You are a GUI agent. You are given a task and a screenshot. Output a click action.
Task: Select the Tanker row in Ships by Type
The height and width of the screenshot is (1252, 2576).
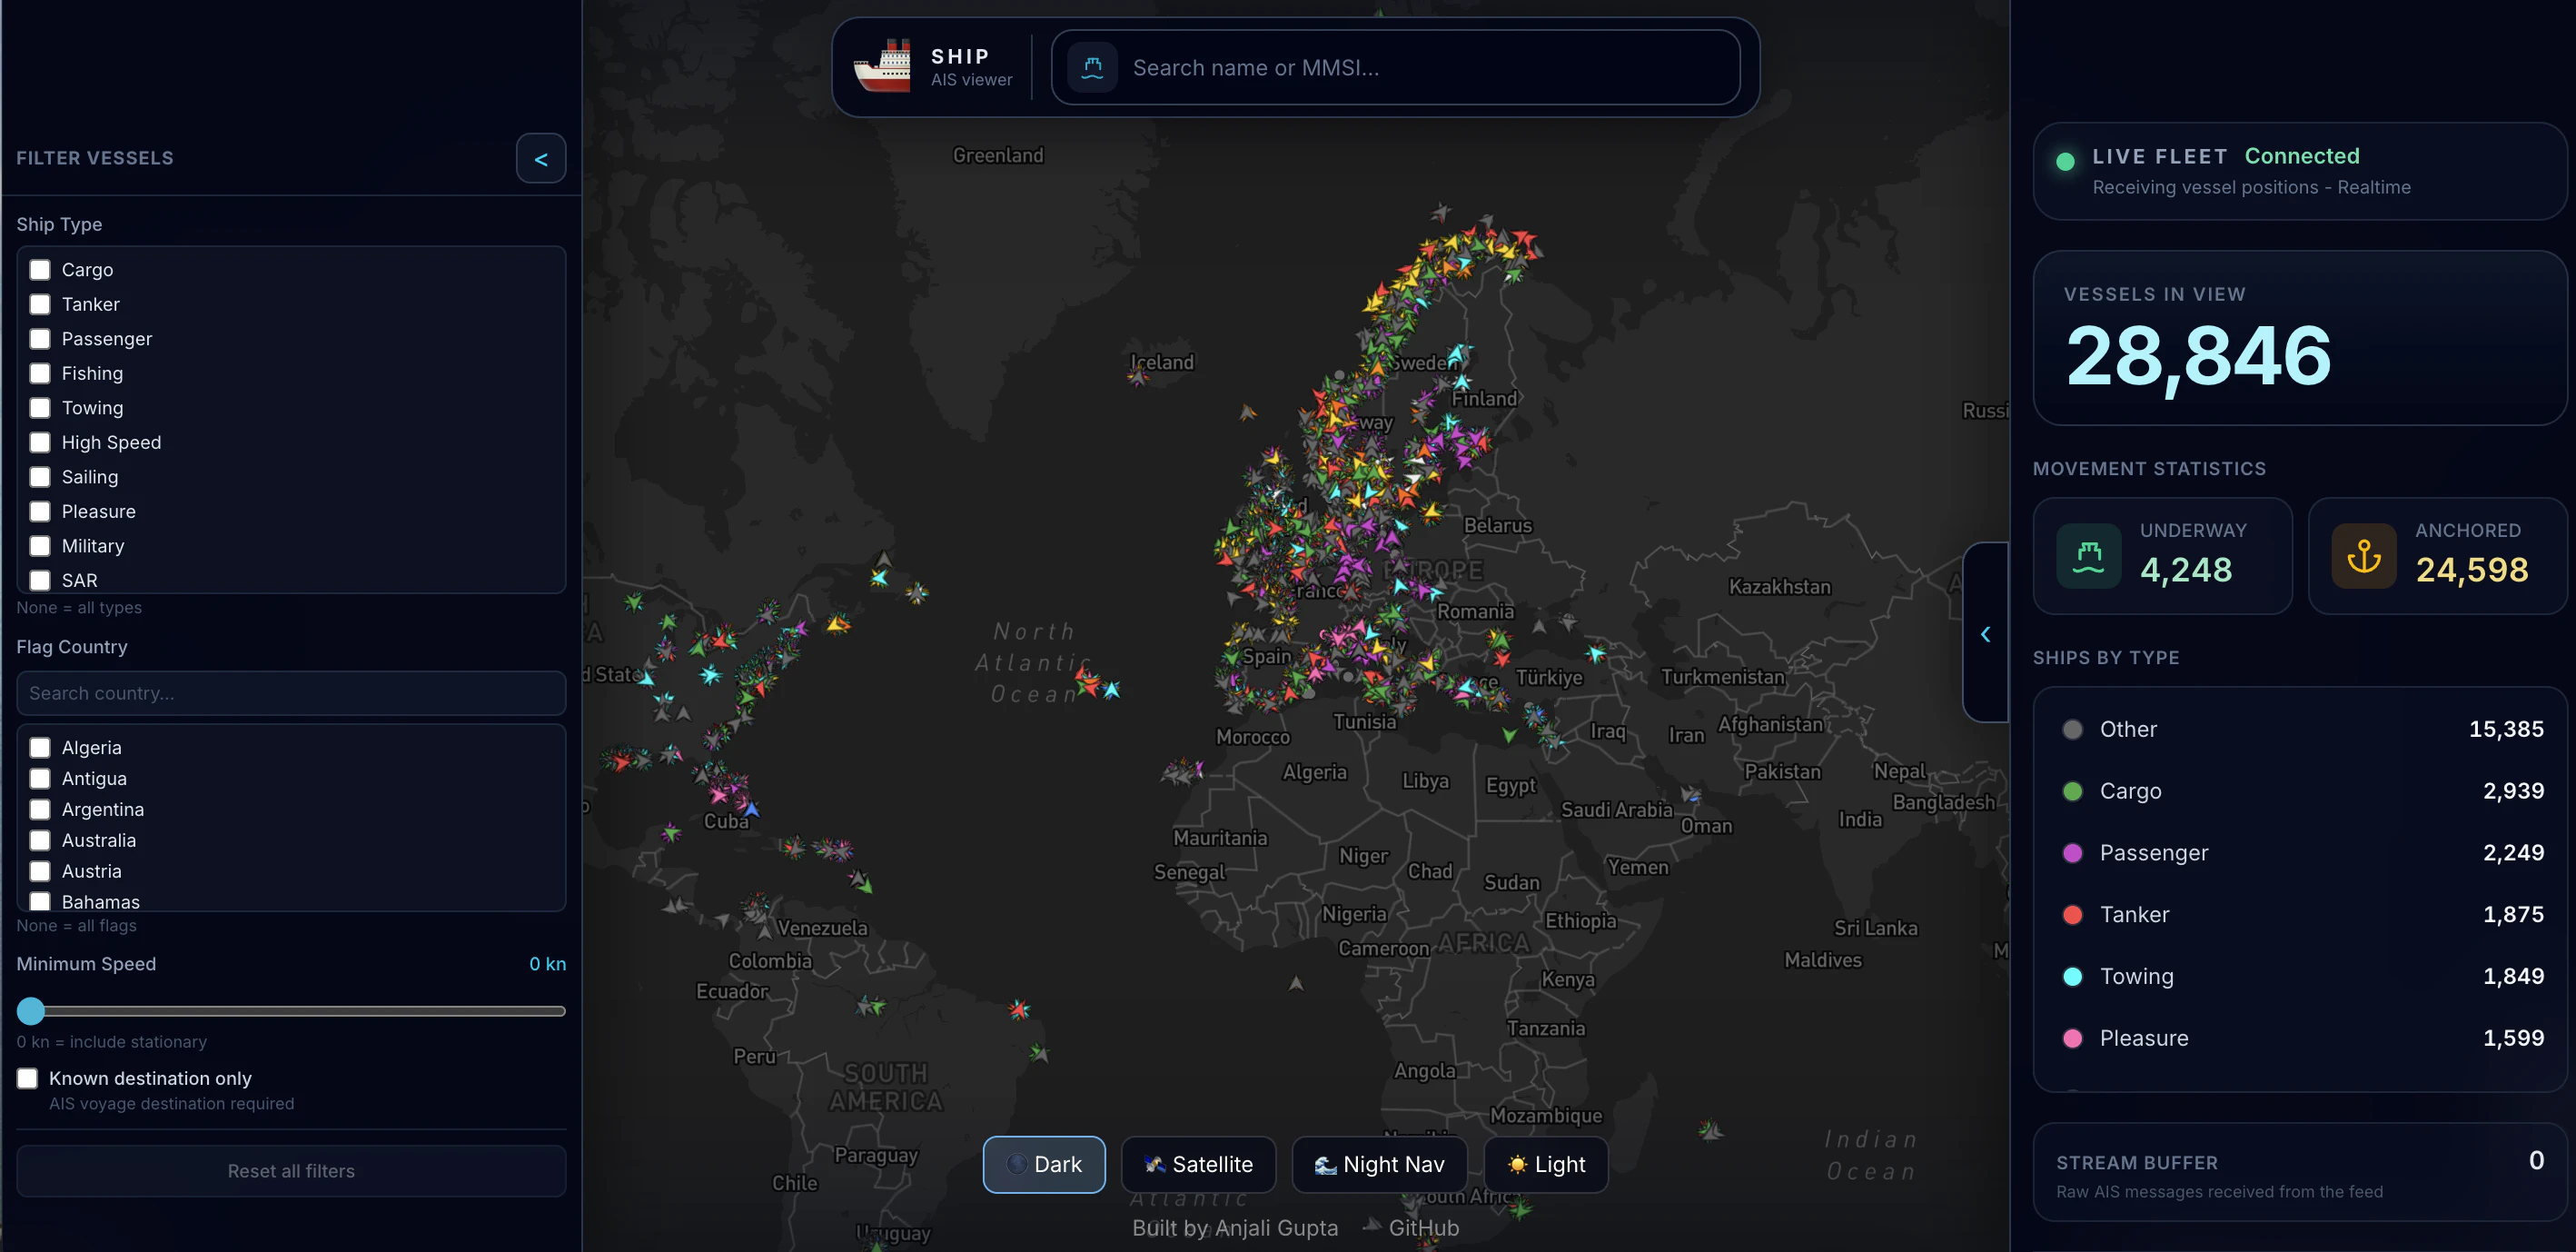click(2298, 914)
